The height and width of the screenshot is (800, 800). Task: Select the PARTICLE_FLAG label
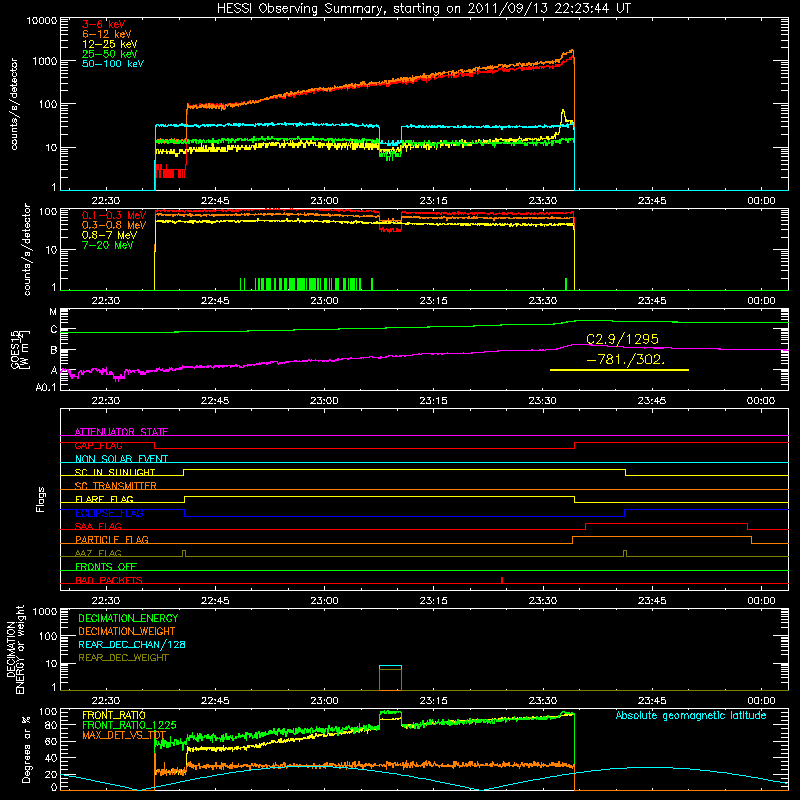point(112,539)
